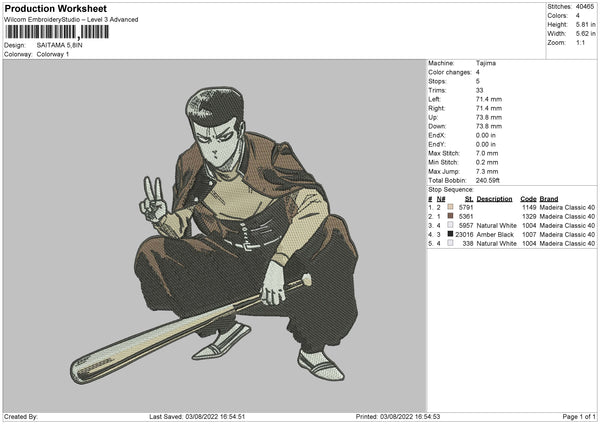Click the 'Page 1 of 1' footer

click(x=579, y=417)
